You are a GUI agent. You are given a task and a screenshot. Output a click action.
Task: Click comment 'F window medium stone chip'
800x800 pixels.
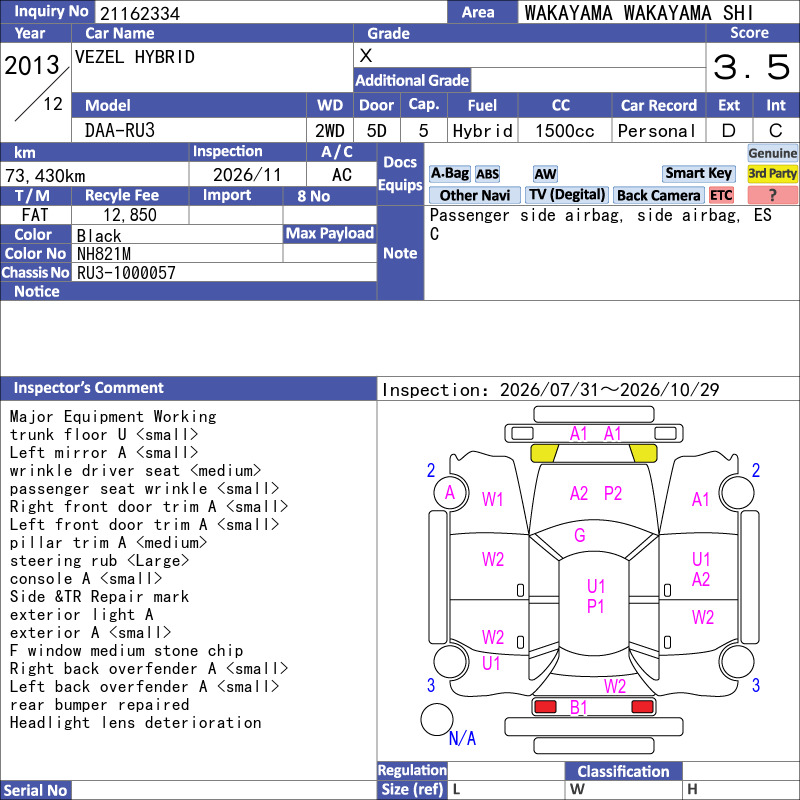tap(127, 651)
